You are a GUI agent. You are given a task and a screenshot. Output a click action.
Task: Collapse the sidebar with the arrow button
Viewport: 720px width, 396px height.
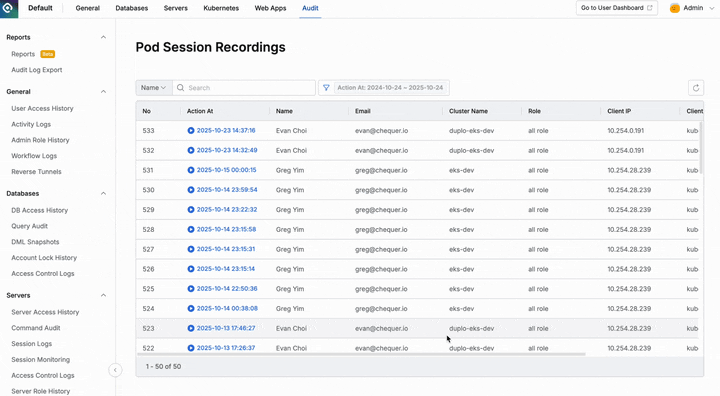[x=115, y=370]
